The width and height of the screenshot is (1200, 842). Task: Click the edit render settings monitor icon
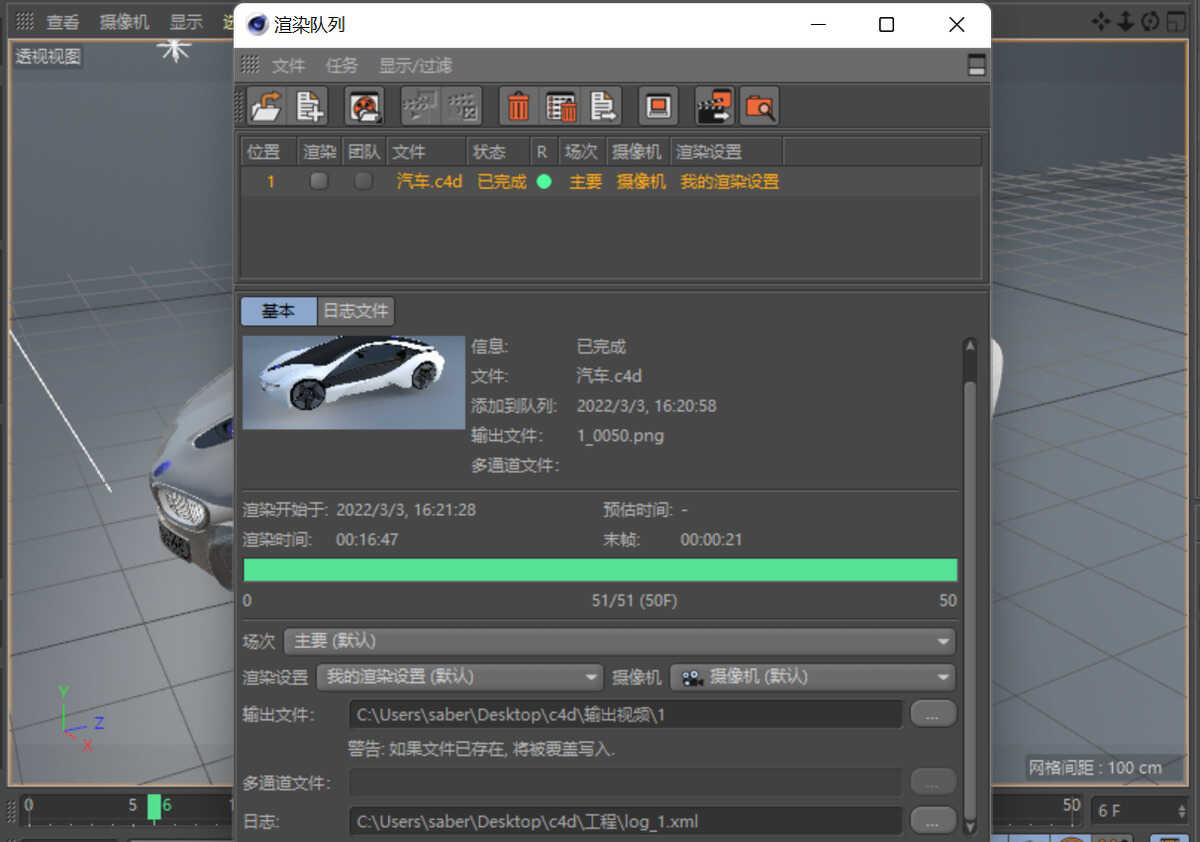(657, 106)
